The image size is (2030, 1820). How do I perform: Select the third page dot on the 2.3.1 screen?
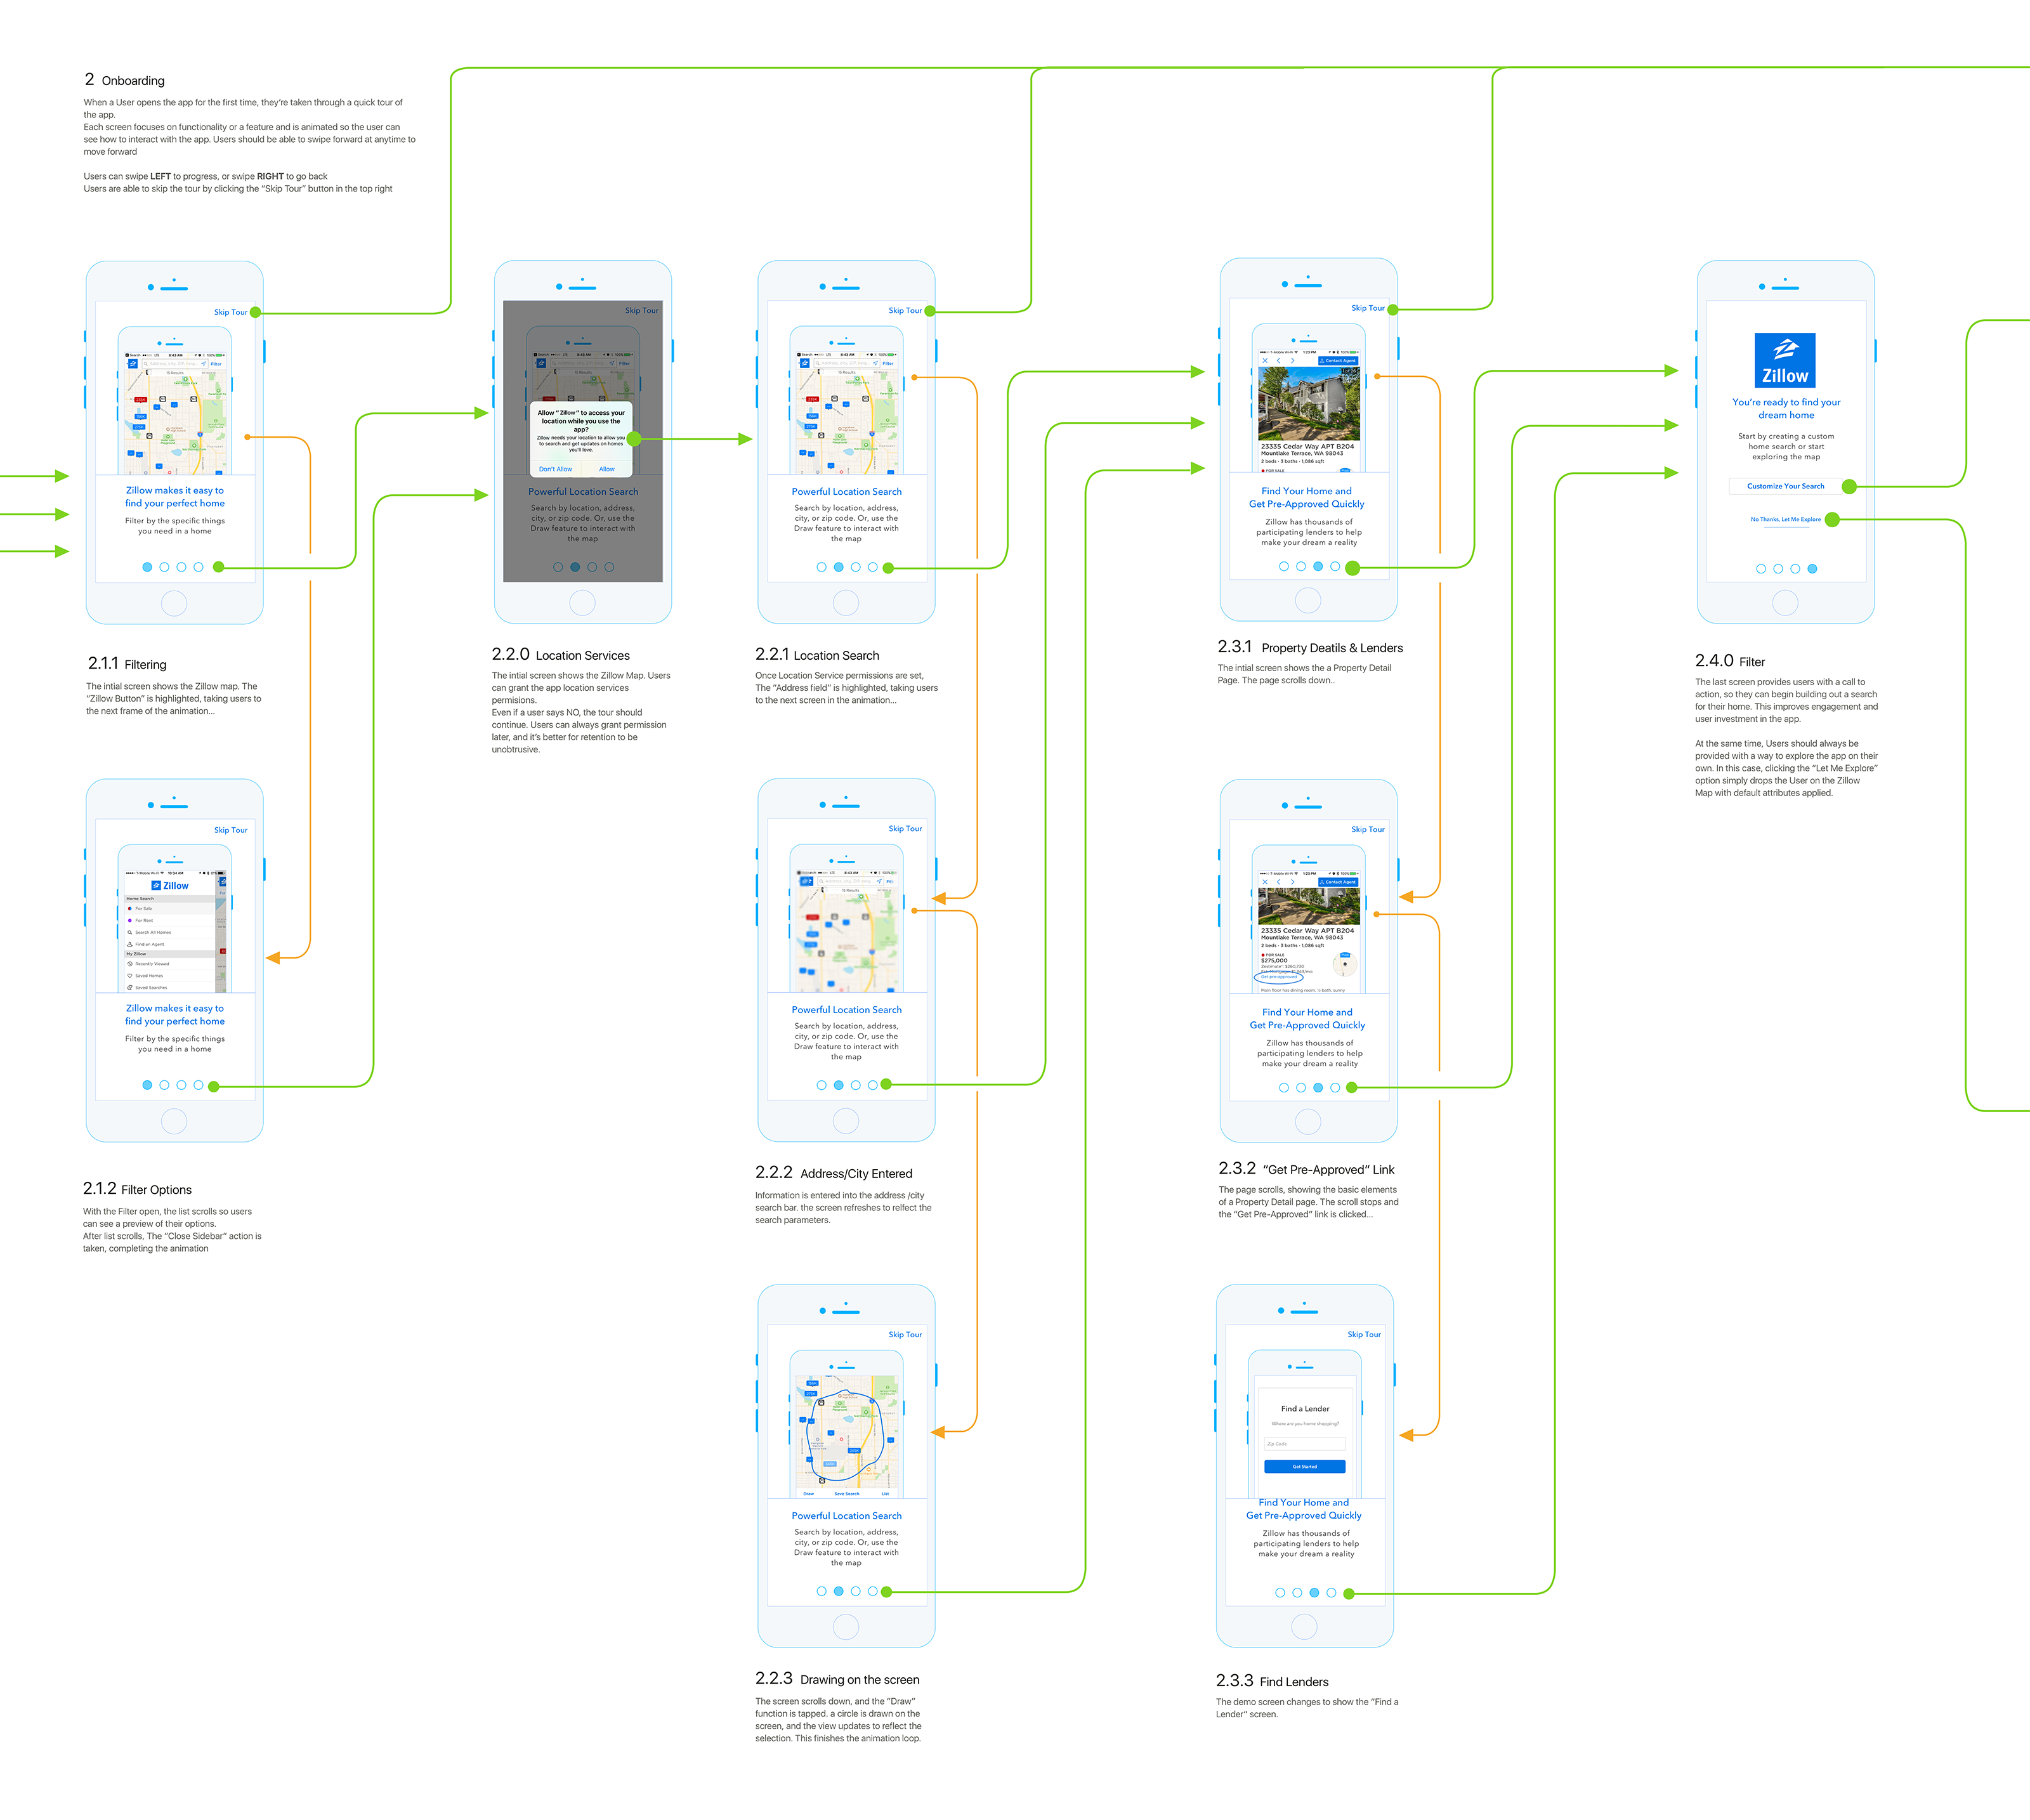click(1318, 566)
